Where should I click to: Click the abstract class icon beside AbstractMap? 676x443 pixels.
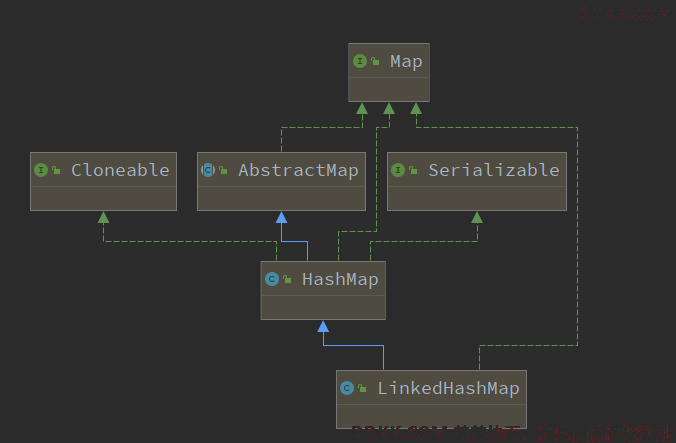[208, 170]
